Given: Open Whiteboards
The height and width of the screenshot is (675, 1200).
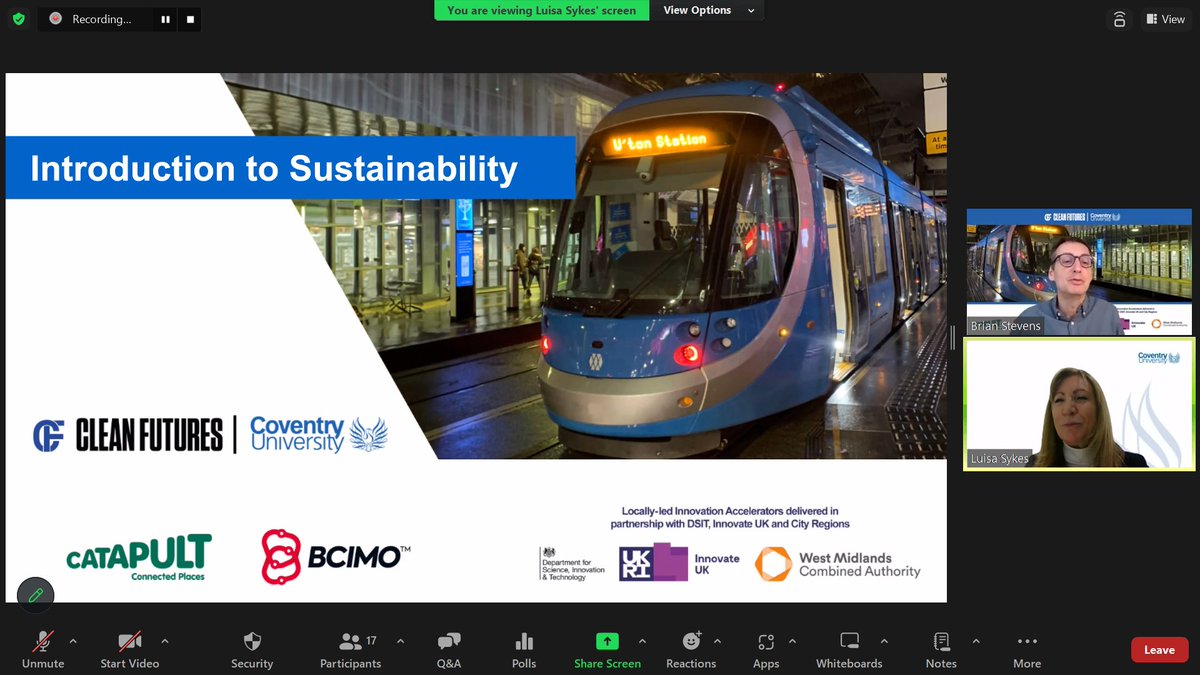Looking at the screenshot, I should (849, 649).
